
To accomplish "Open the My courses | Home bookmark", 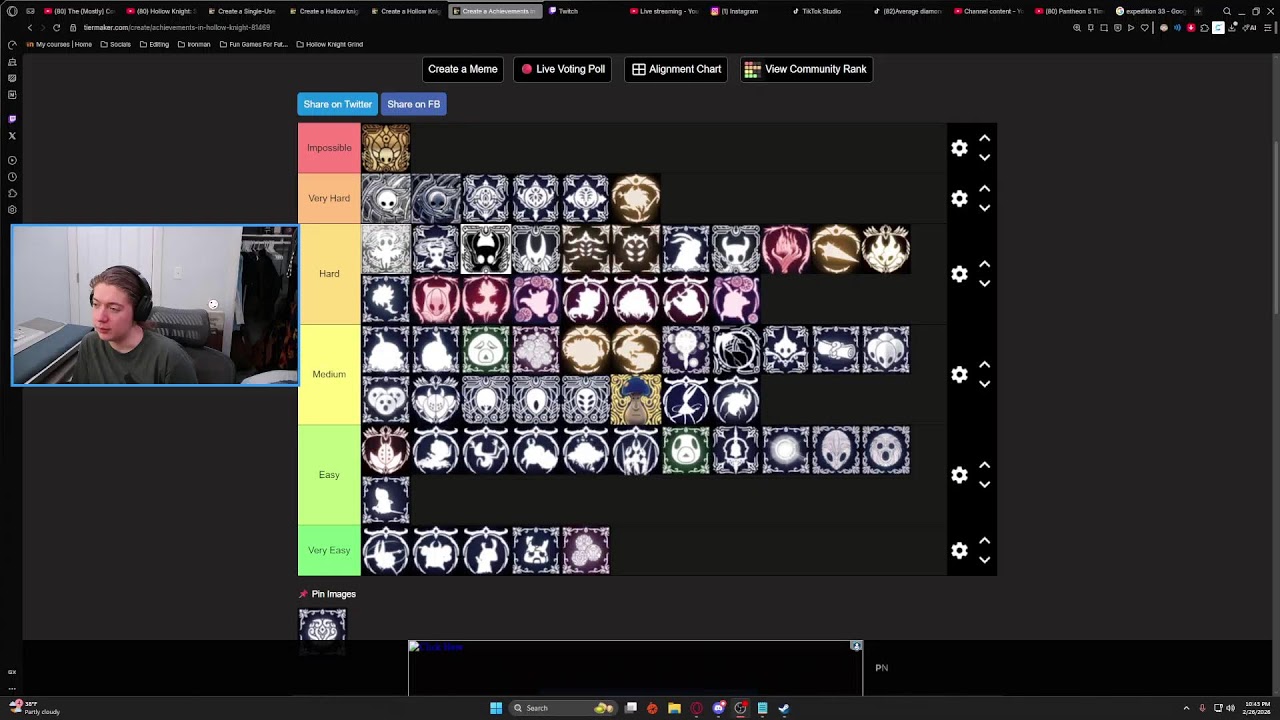I will pos(59,44).
